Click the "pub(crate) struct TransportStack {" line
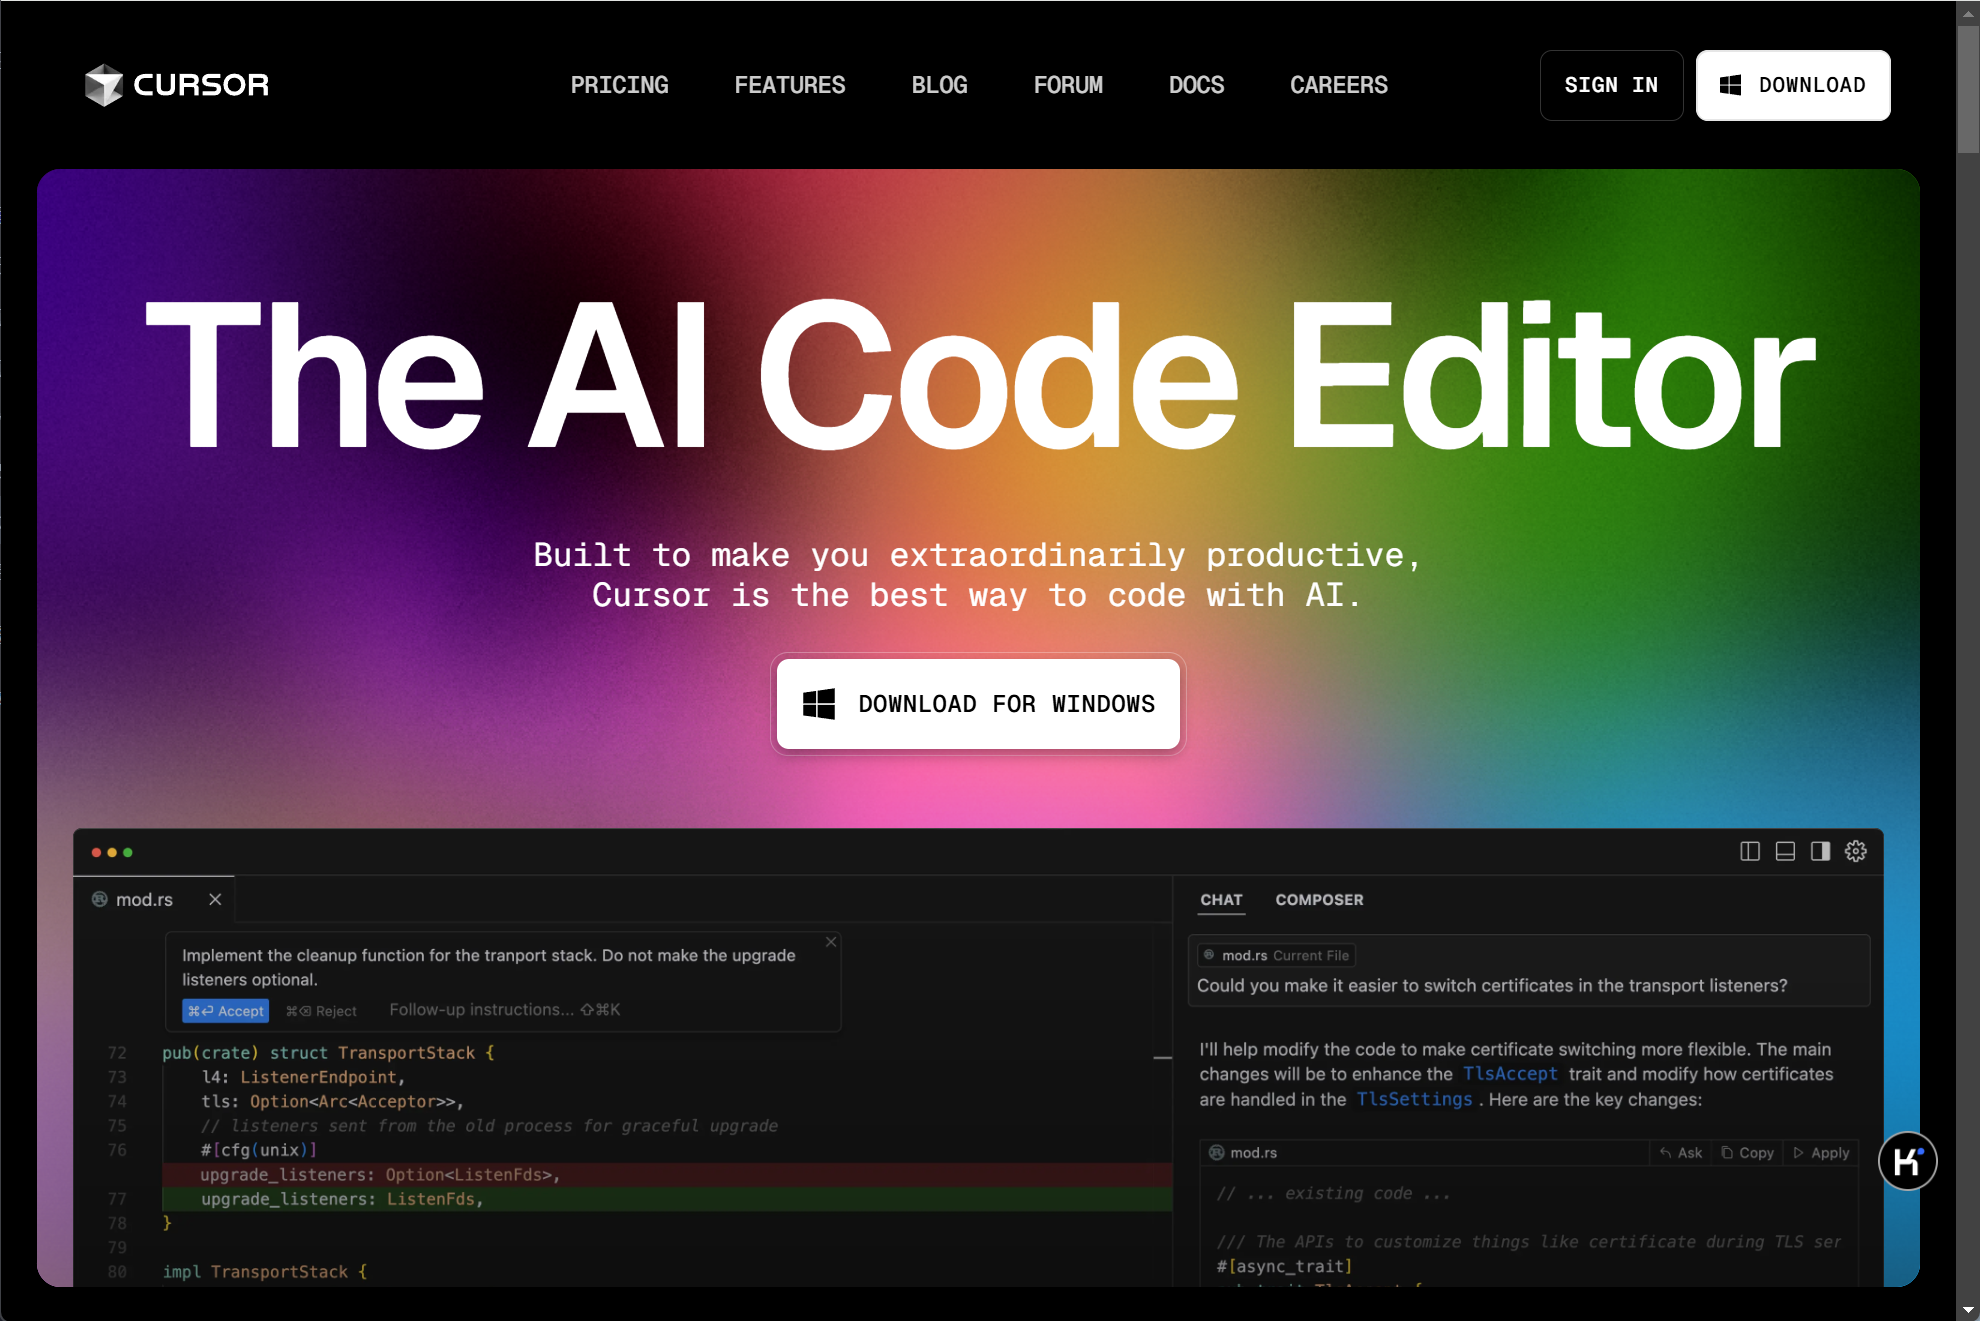 [x=329, y=1053]
